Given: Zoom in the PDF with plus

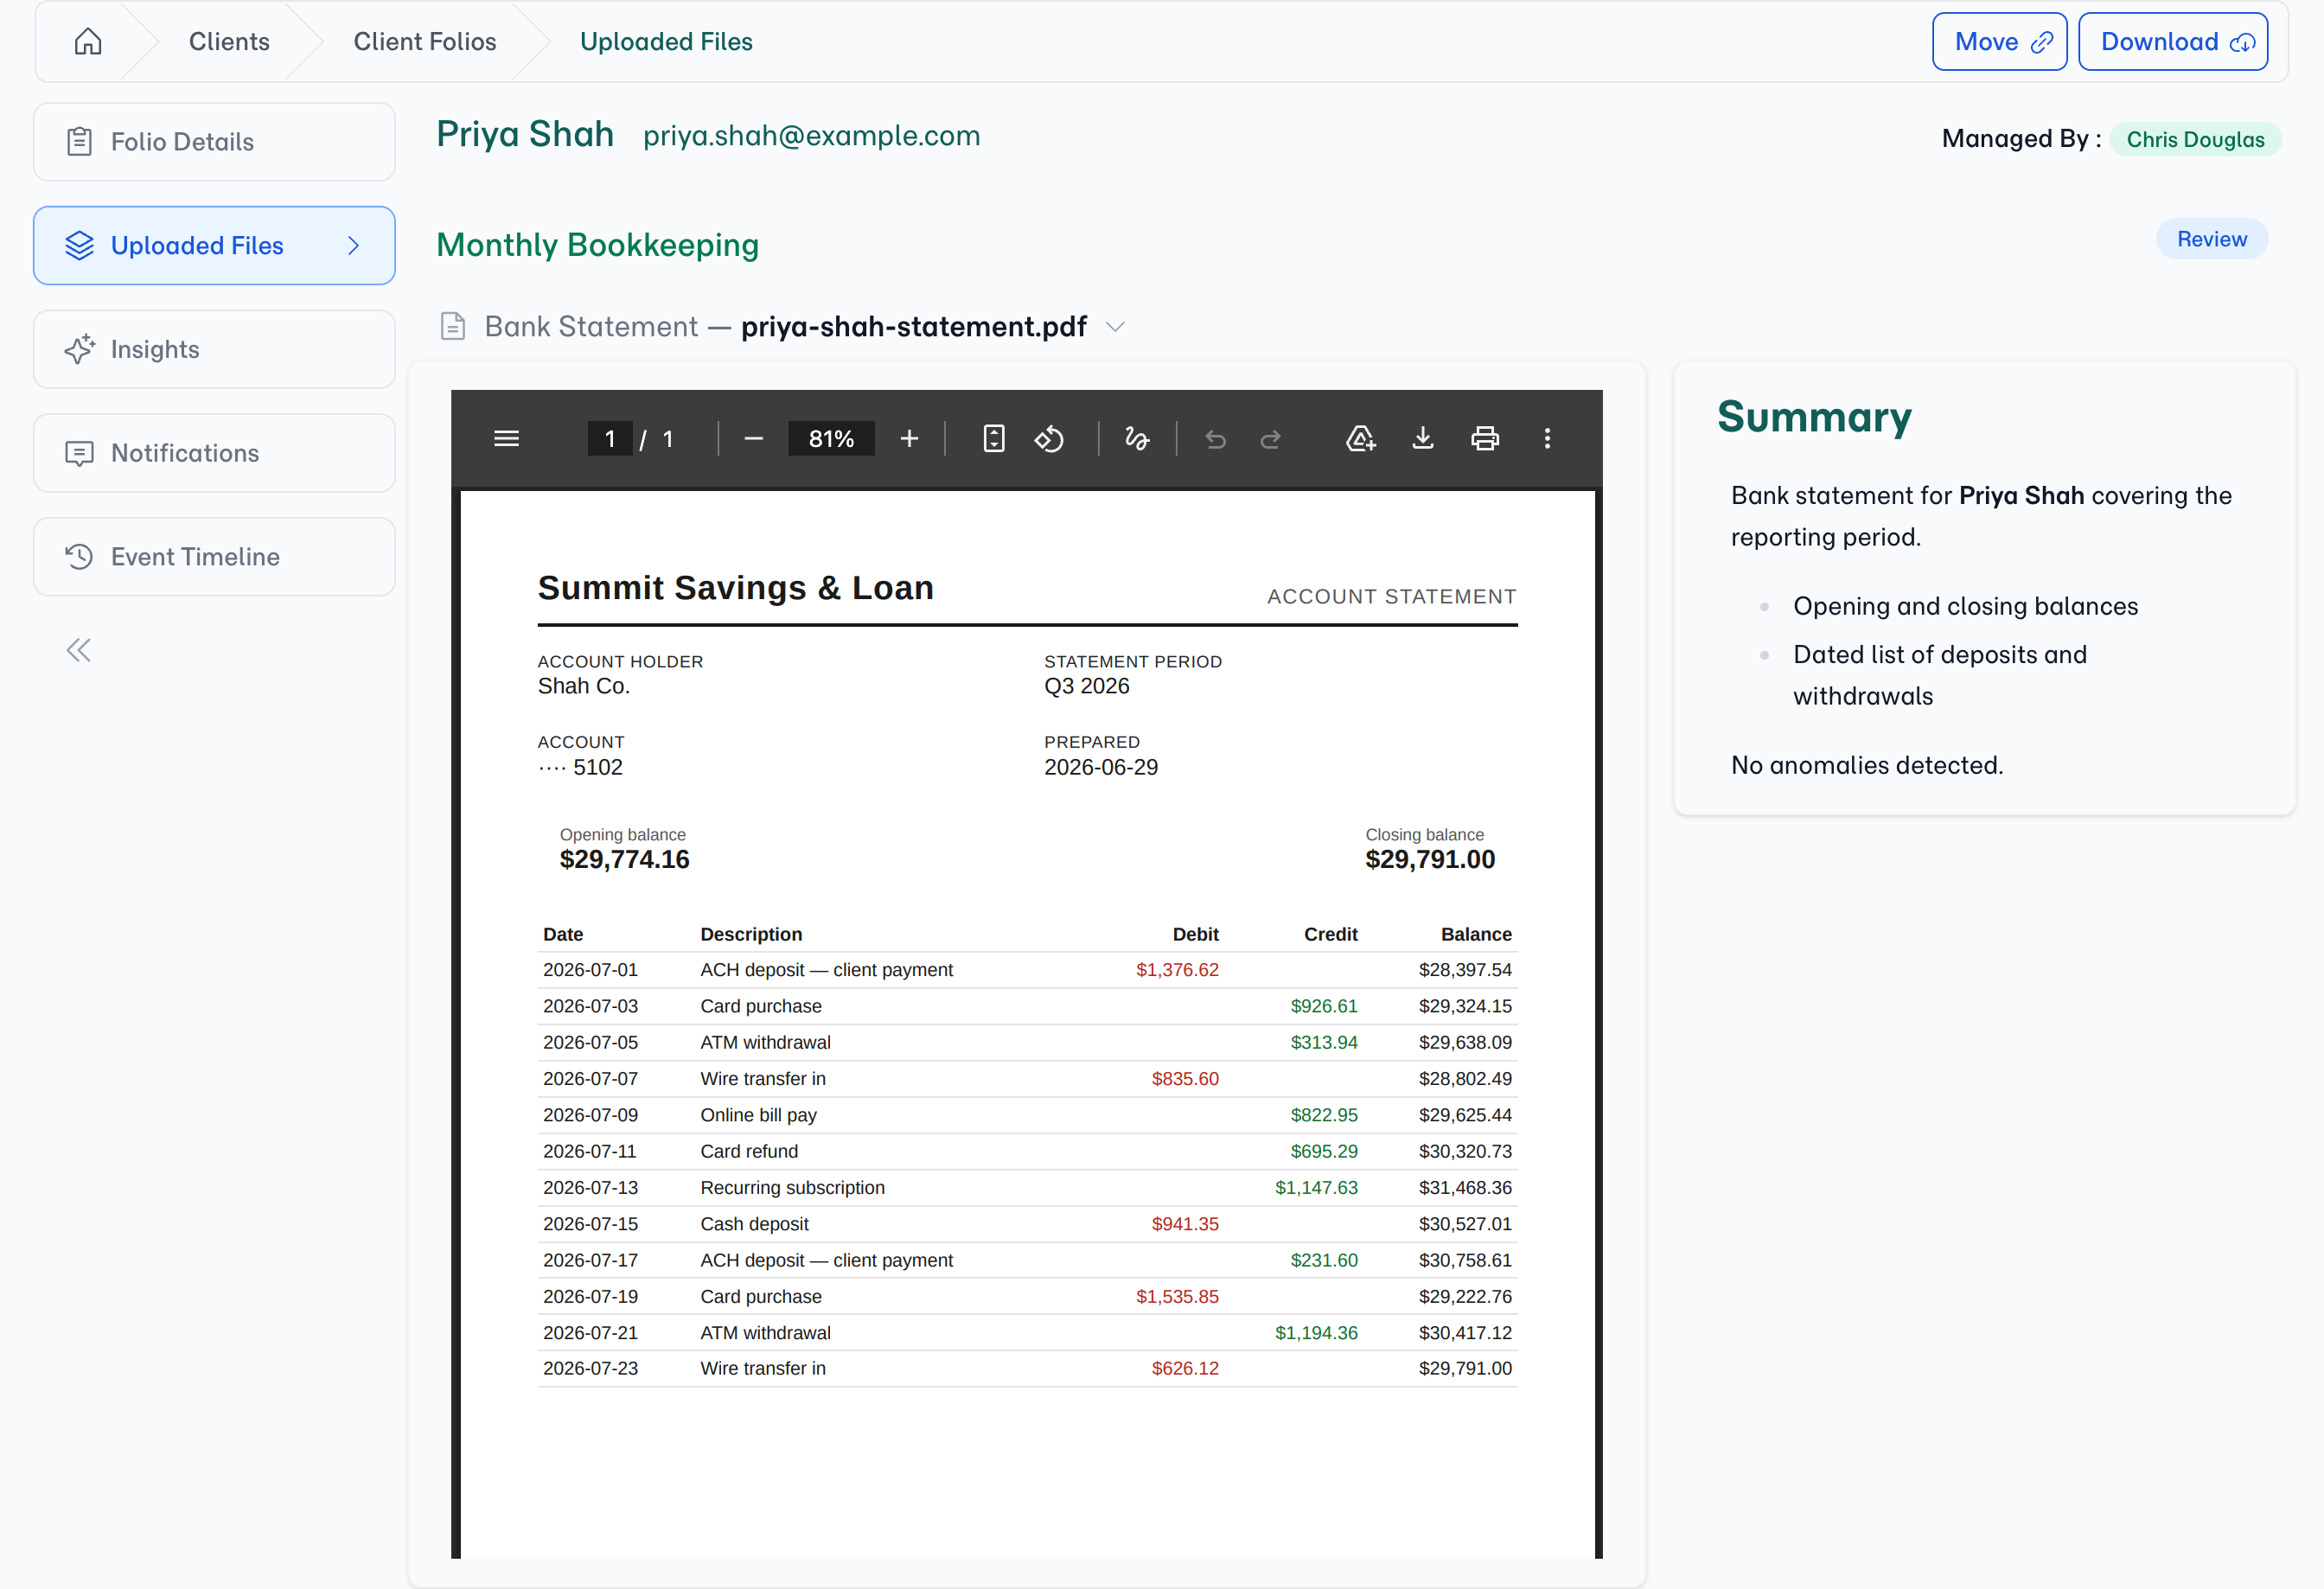Looking at the screenshot, I should [x=908, y=438].
